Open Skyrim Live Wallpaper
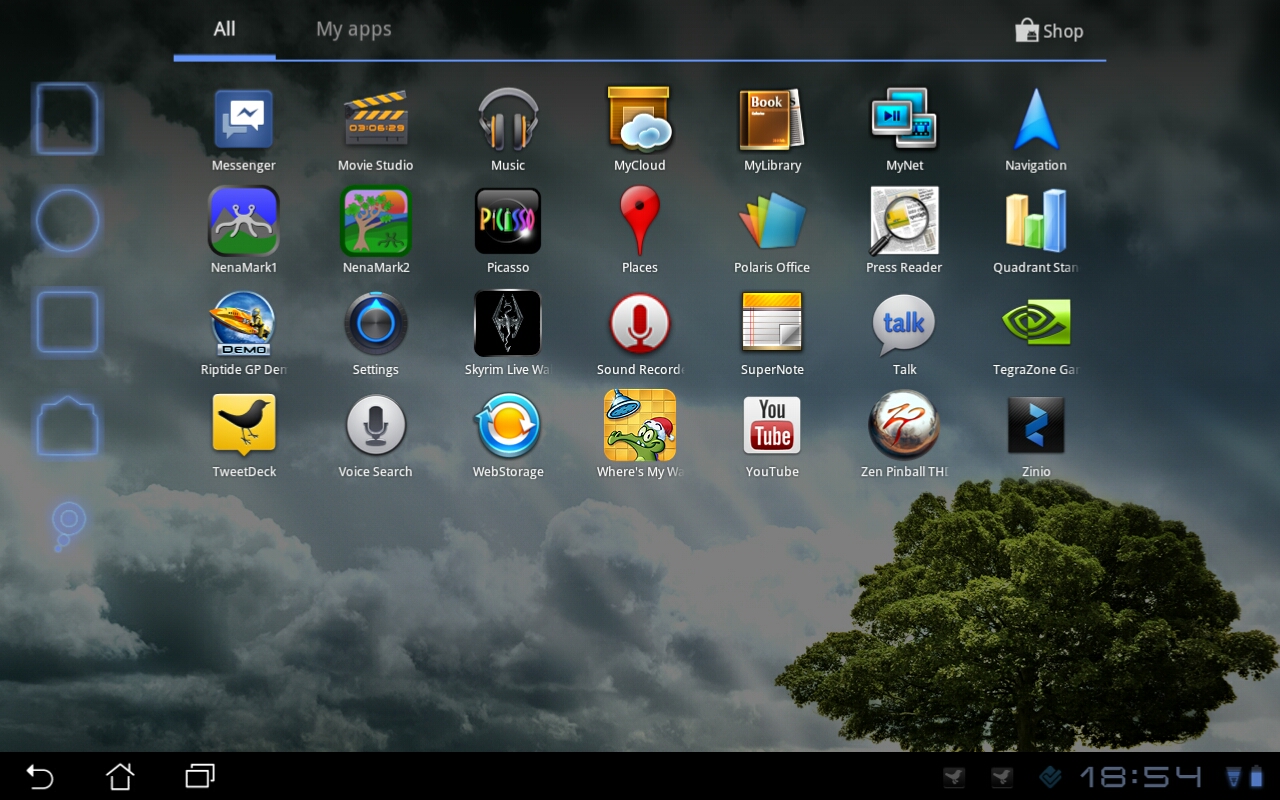This screenshot has width=1280, height=800. [508, 333]
